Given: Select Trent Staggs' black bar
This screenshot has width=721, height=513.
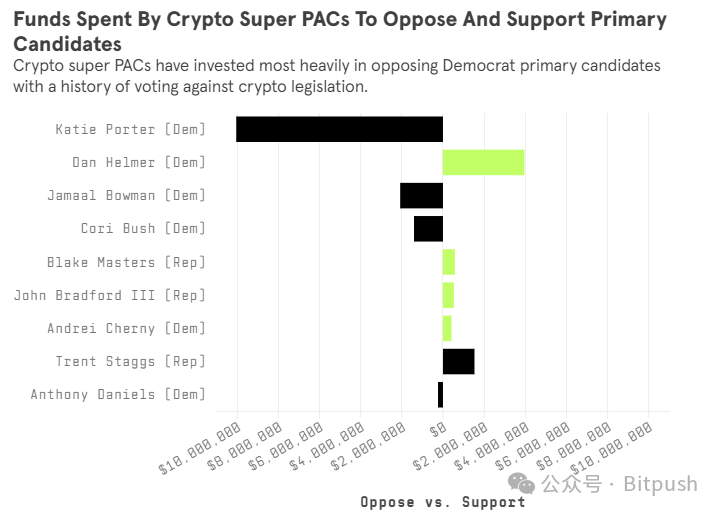Looking at the screenshot, I should [458, 361].
